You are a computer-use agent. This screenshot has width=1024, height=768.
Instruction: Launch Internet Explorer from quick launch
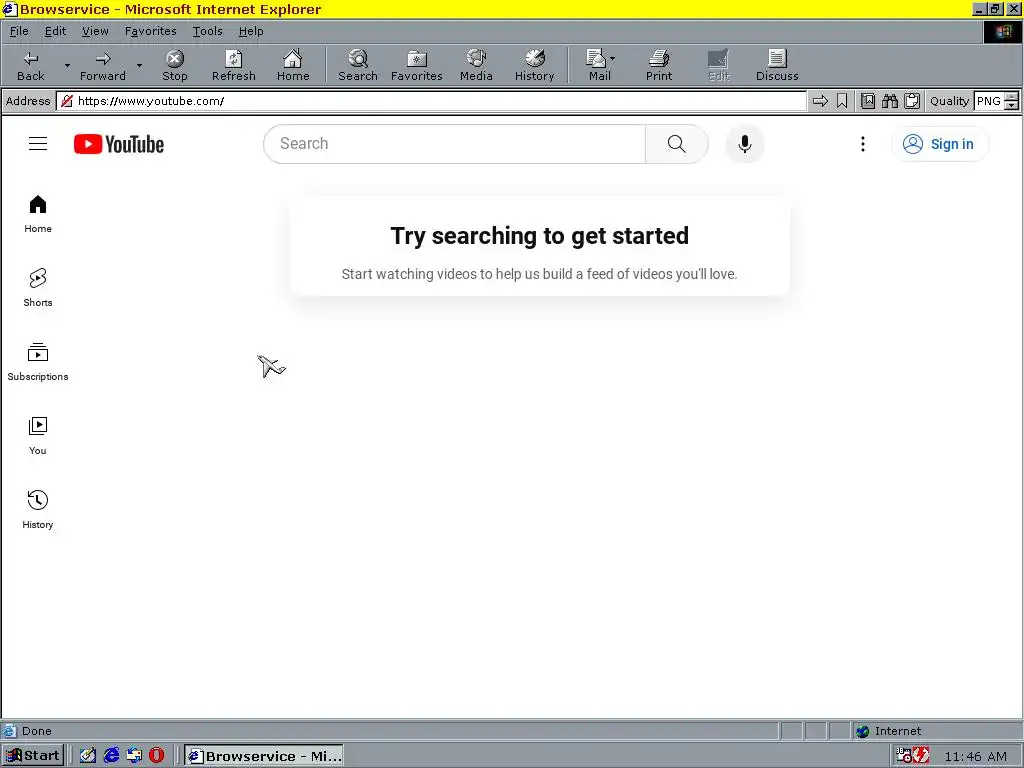pyautogui.click(x=111, y=756)
